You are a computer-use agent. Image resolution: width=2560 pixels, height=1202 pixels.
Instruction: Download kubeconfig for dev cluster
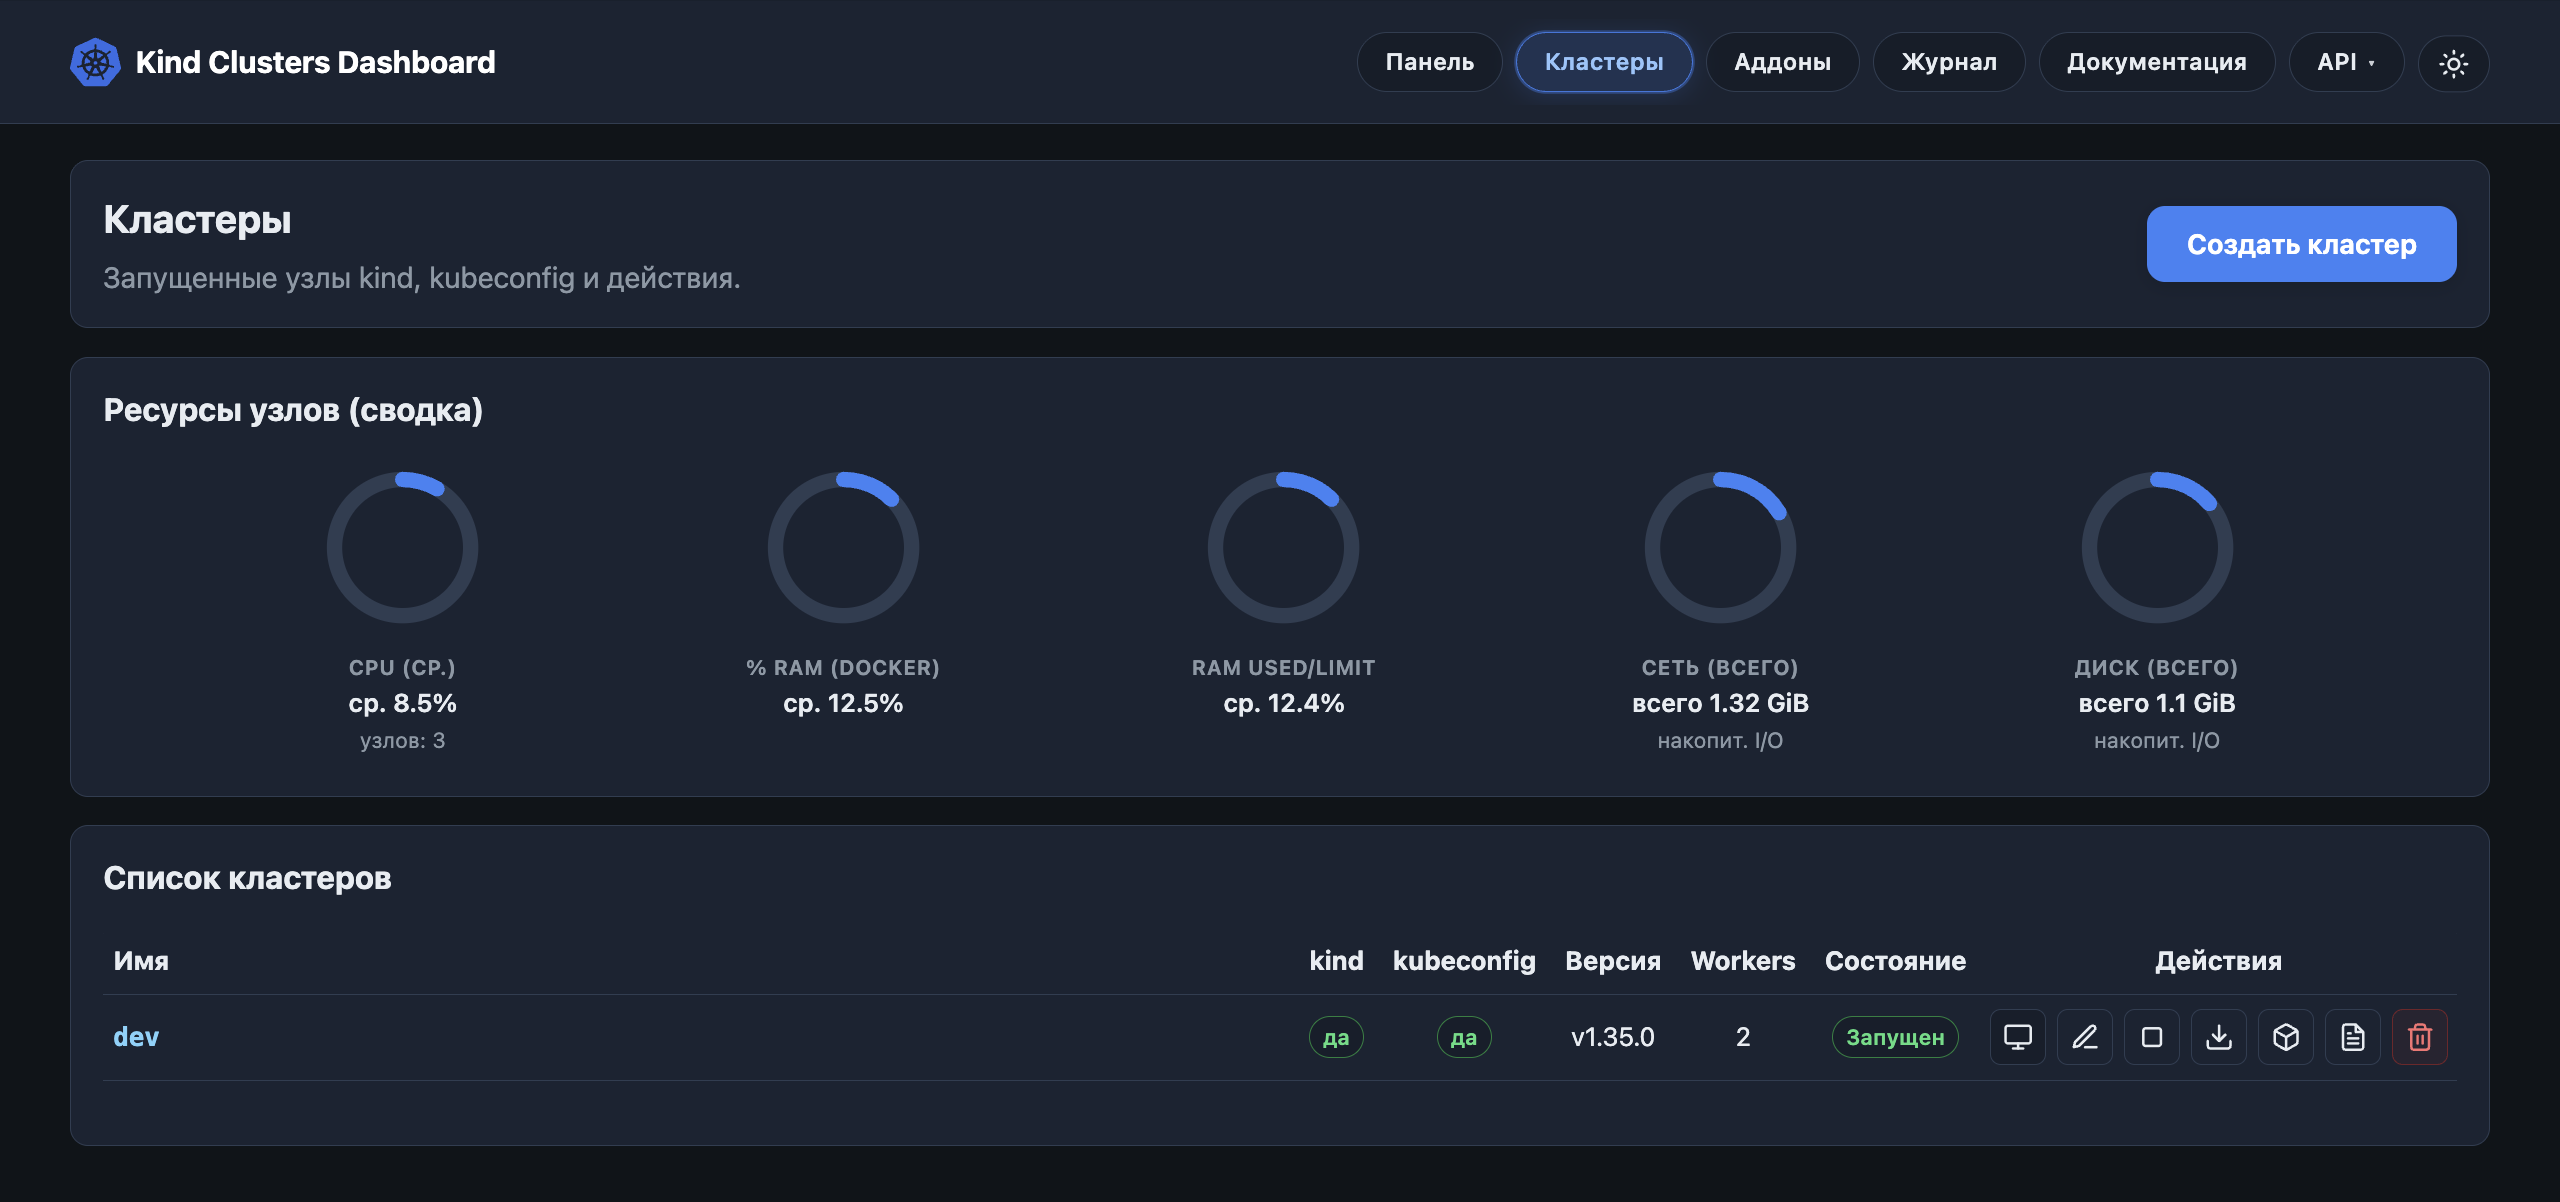(x=2219, y=1037)
